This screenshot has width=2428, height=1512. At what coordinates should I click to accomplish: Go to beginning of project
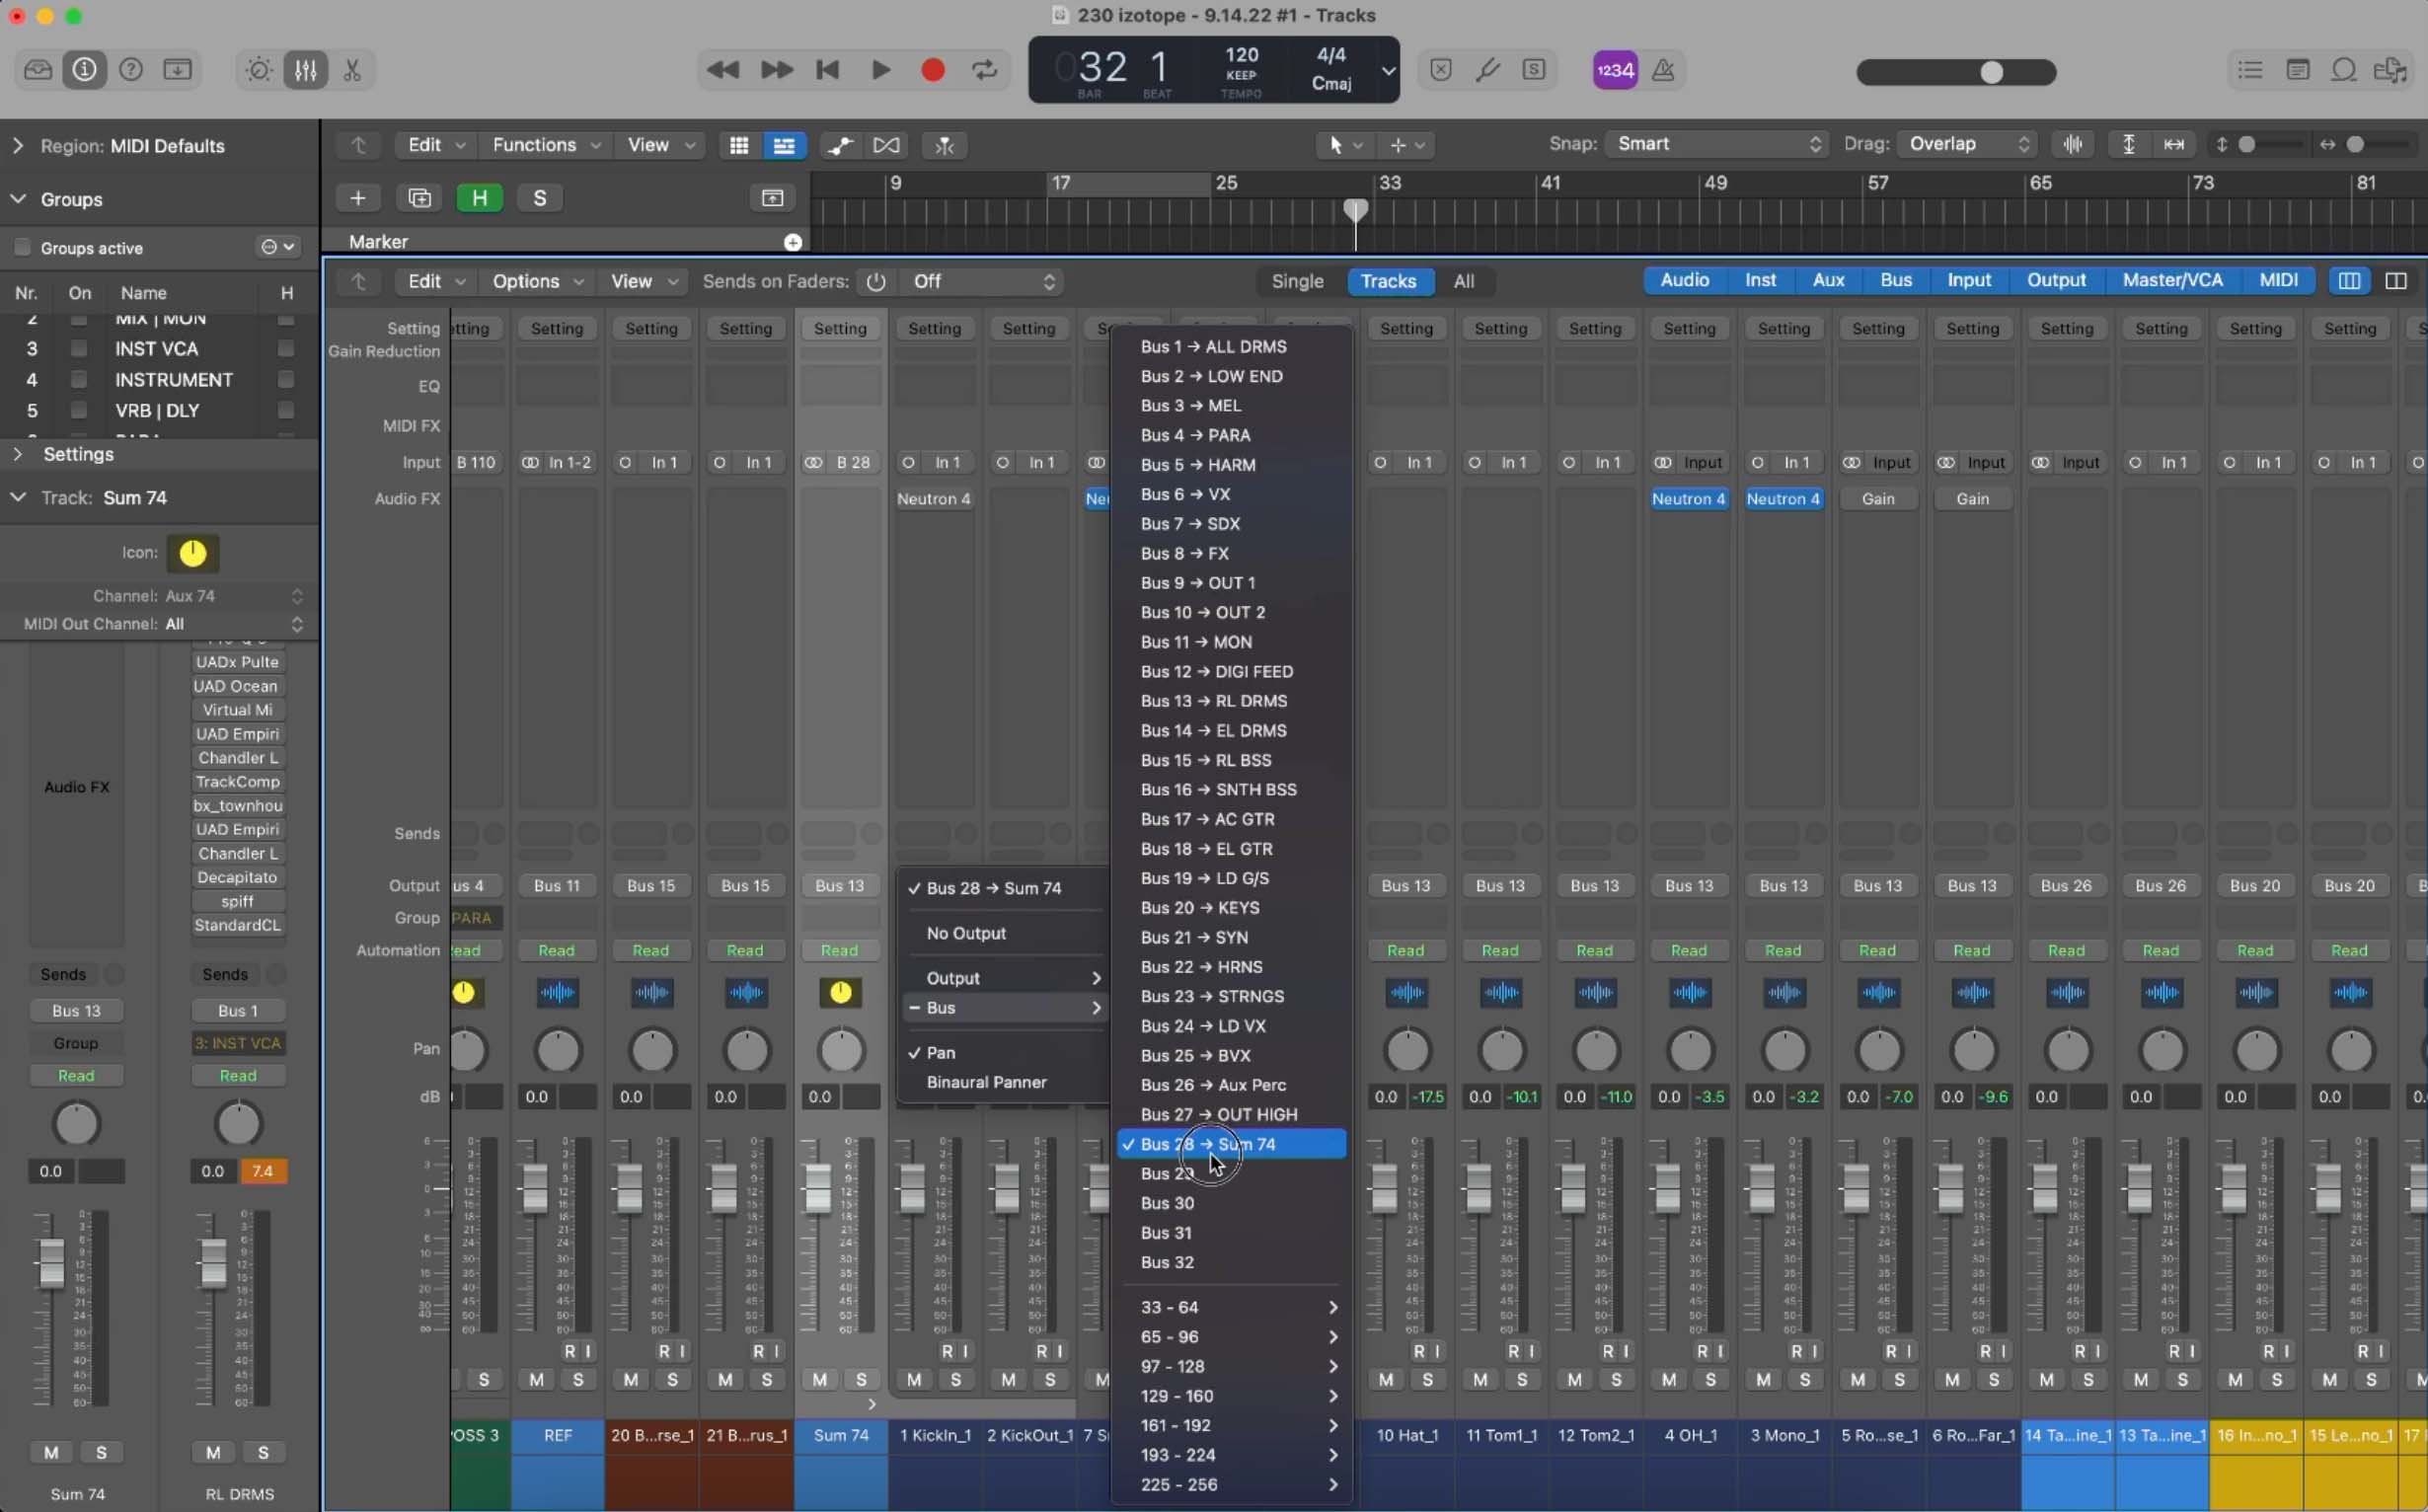tap(828, 70)
